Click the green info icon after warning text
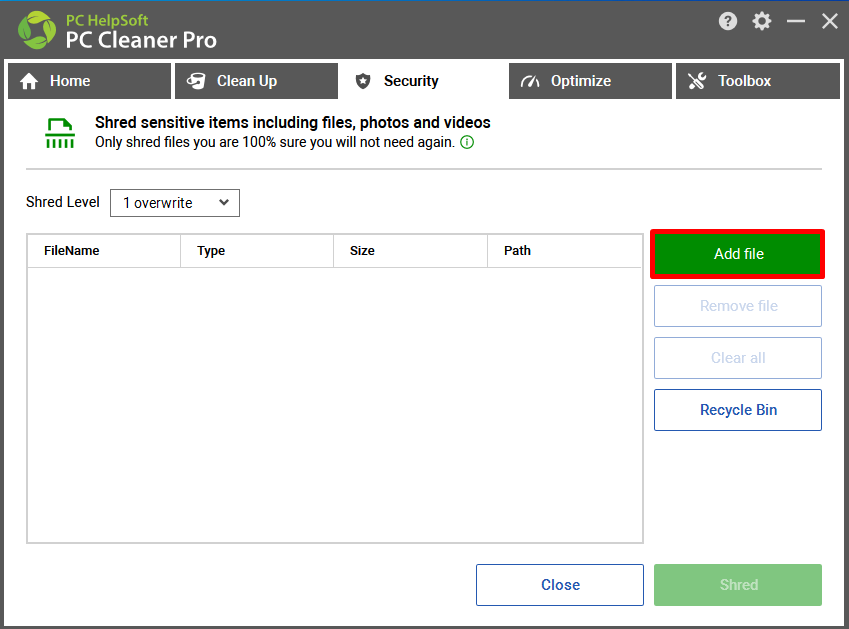This screenshot has height=629, width=849. pos(467,142)
